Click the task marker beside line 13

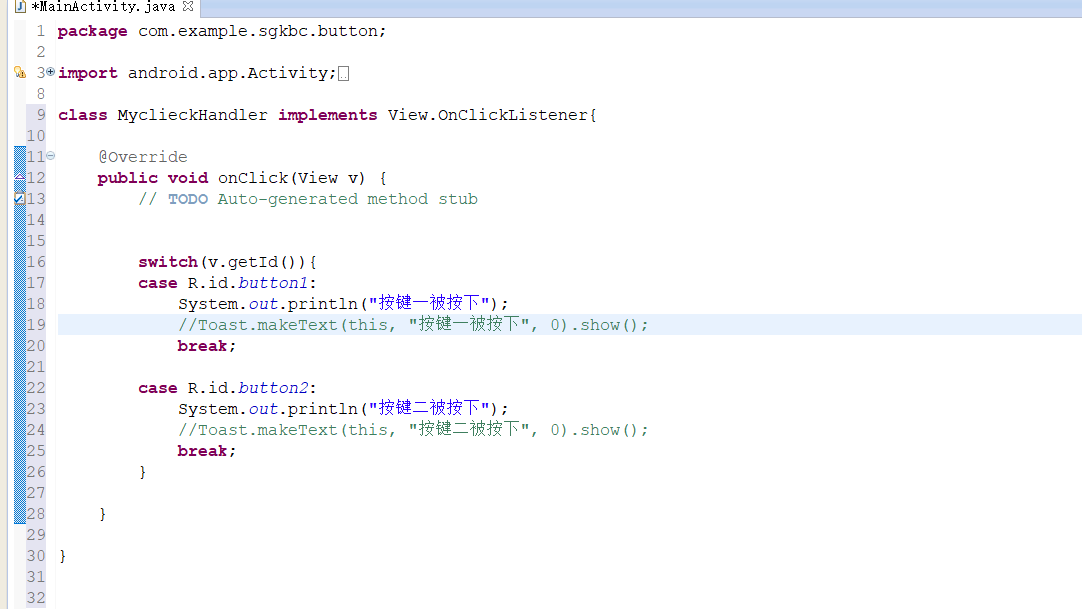[x=19, y=197]
